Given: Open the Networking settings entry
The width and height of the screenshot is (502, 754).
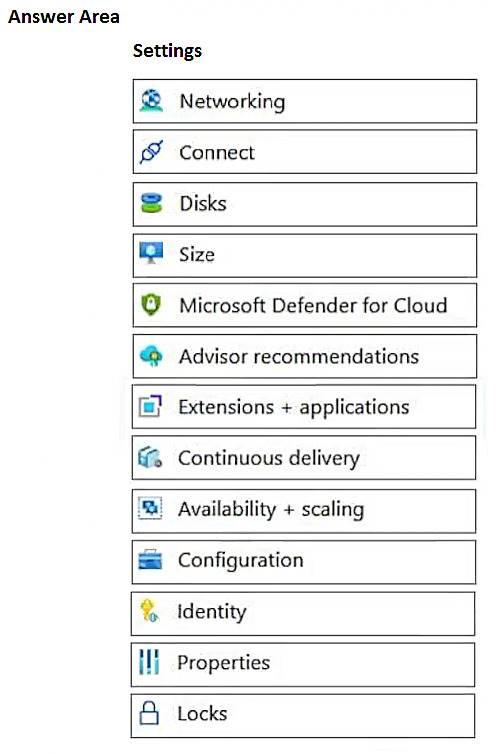Looking at the screenshot, I should (x=305, y=101).
